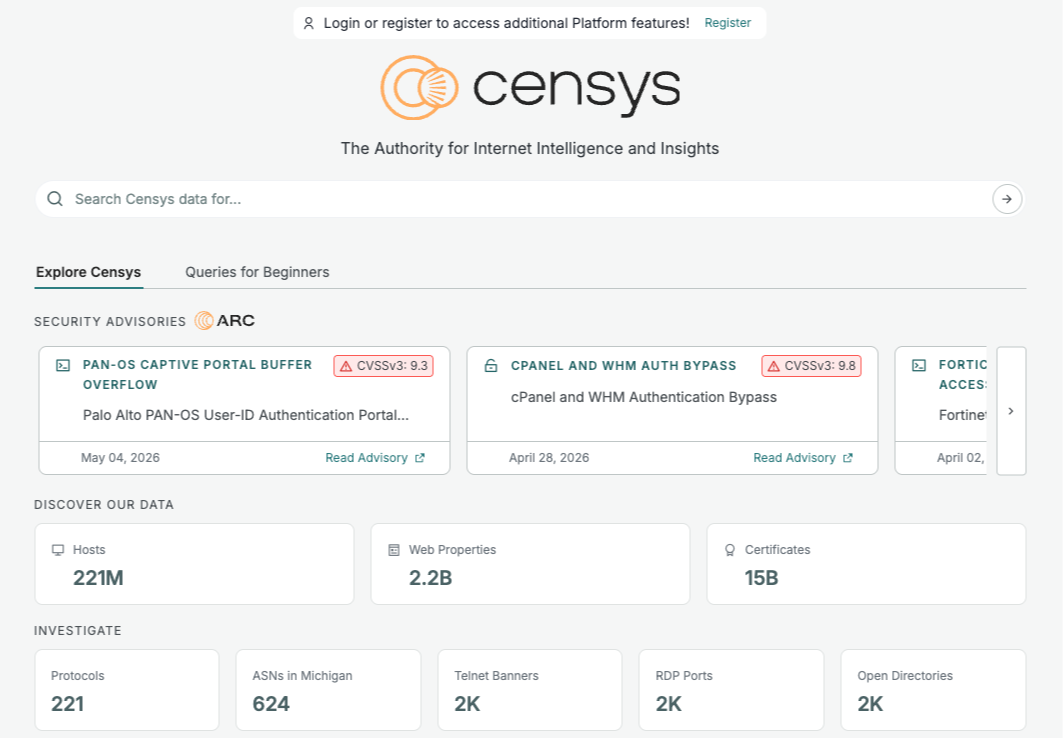Click terminal icon on the Fortic advisory card

(x=919, y=365)
